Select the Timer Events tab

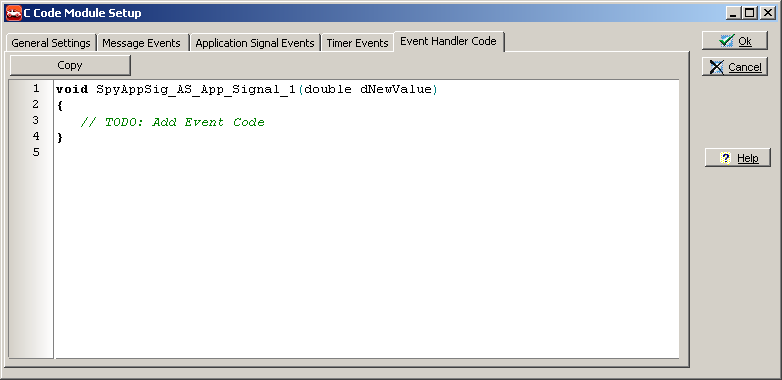coord(357,43)
